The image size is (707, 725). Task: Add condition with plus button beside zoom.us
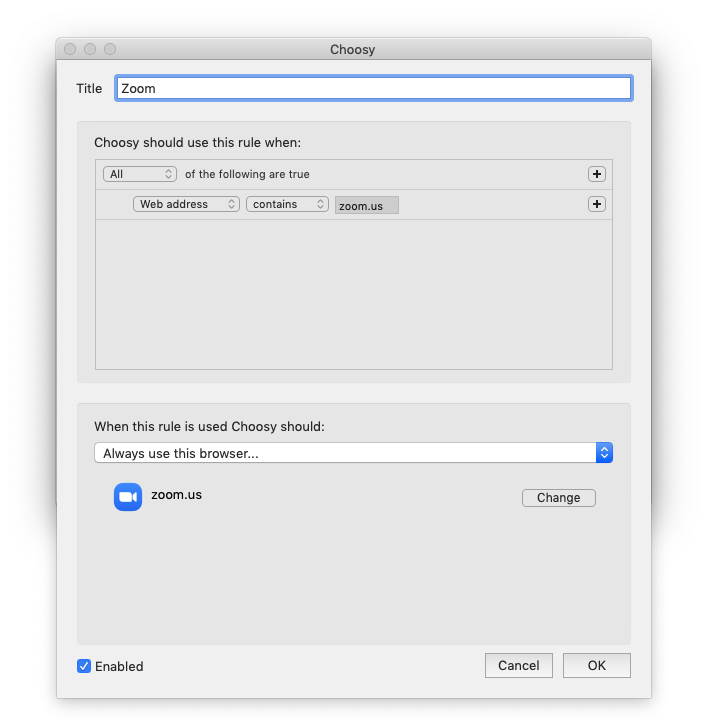(x=596, y=204)
